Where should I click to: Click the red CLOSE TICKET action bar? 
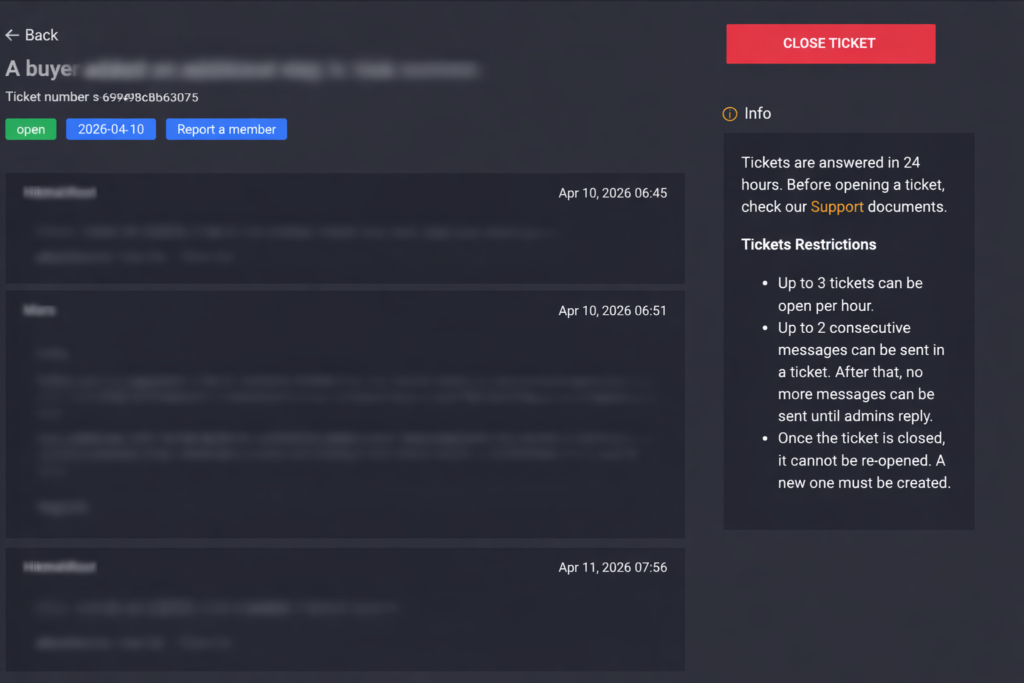(830, 43)
